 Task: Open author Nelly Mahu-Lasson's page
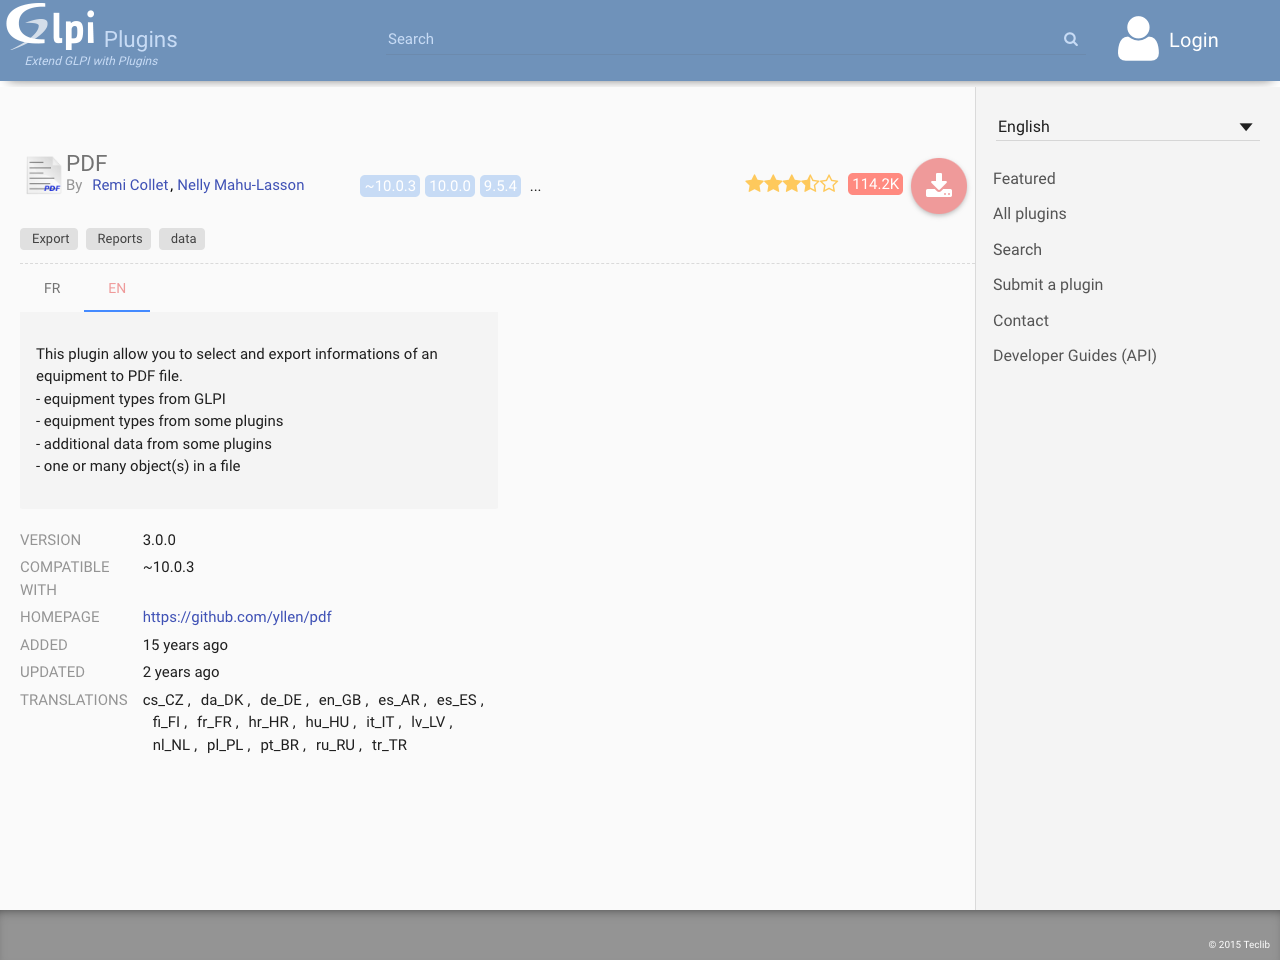click(241, 185)
